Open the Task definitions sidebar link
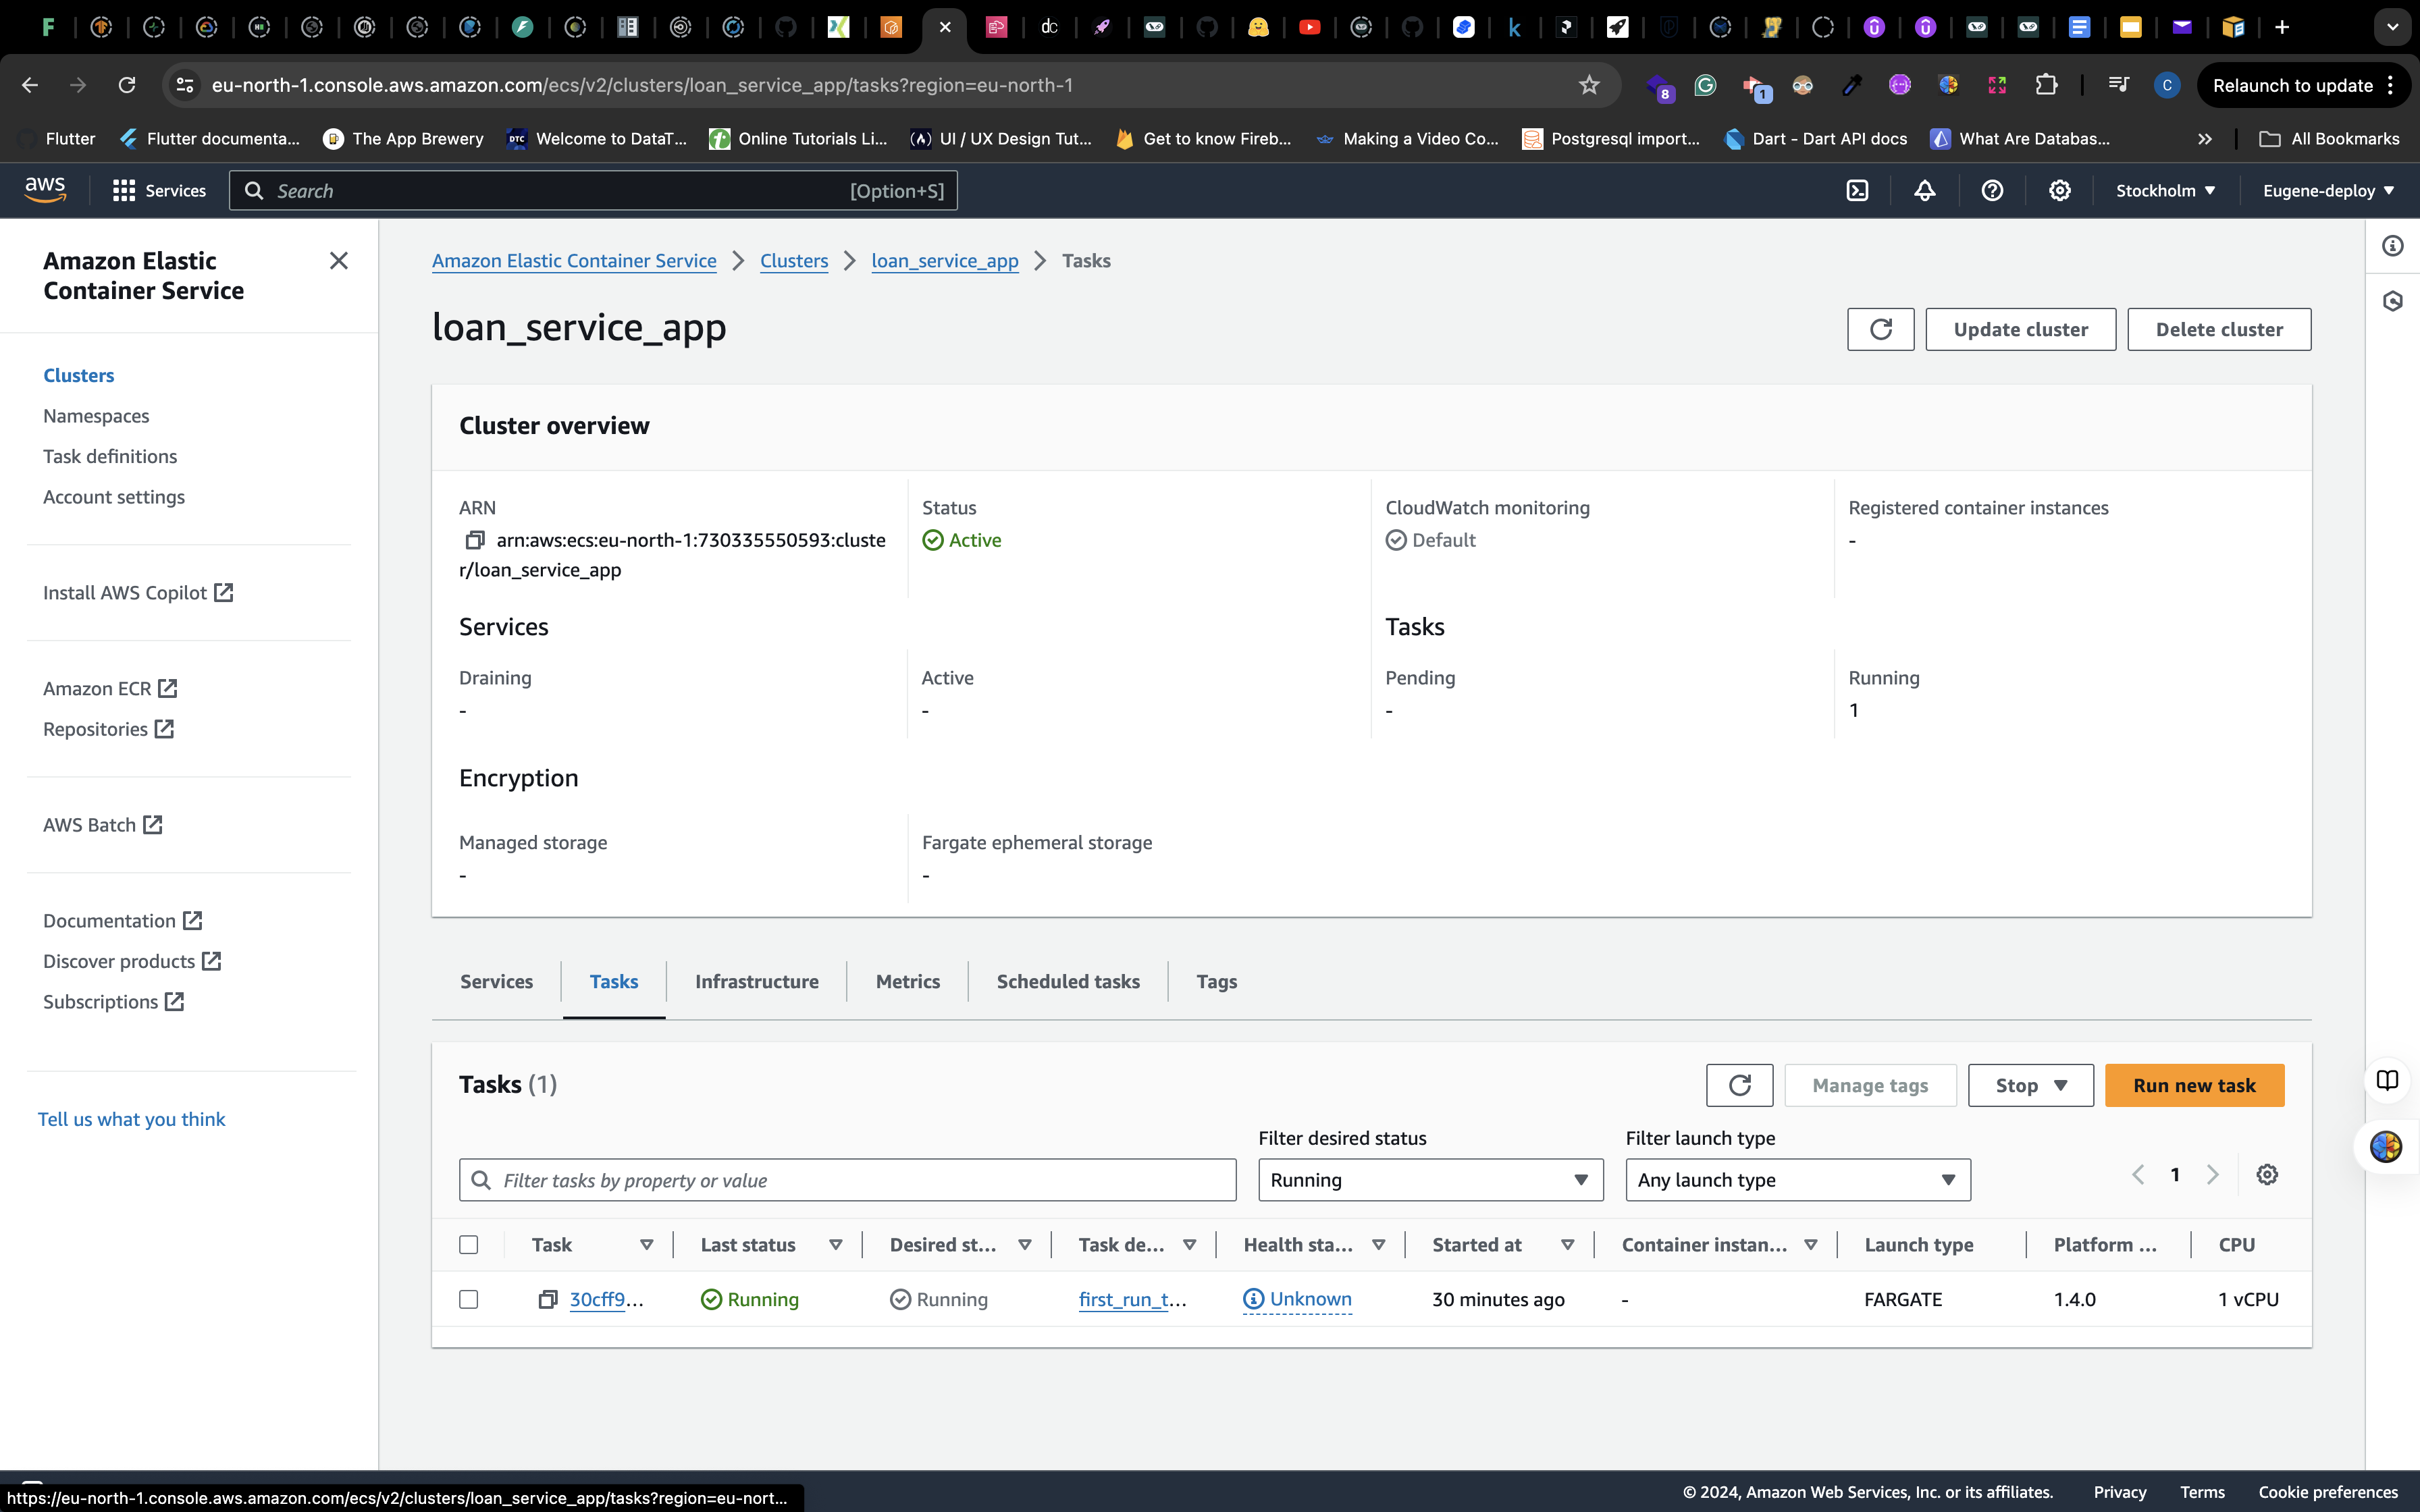Viewport: 2420px width, 1512px height. point(110,456)
